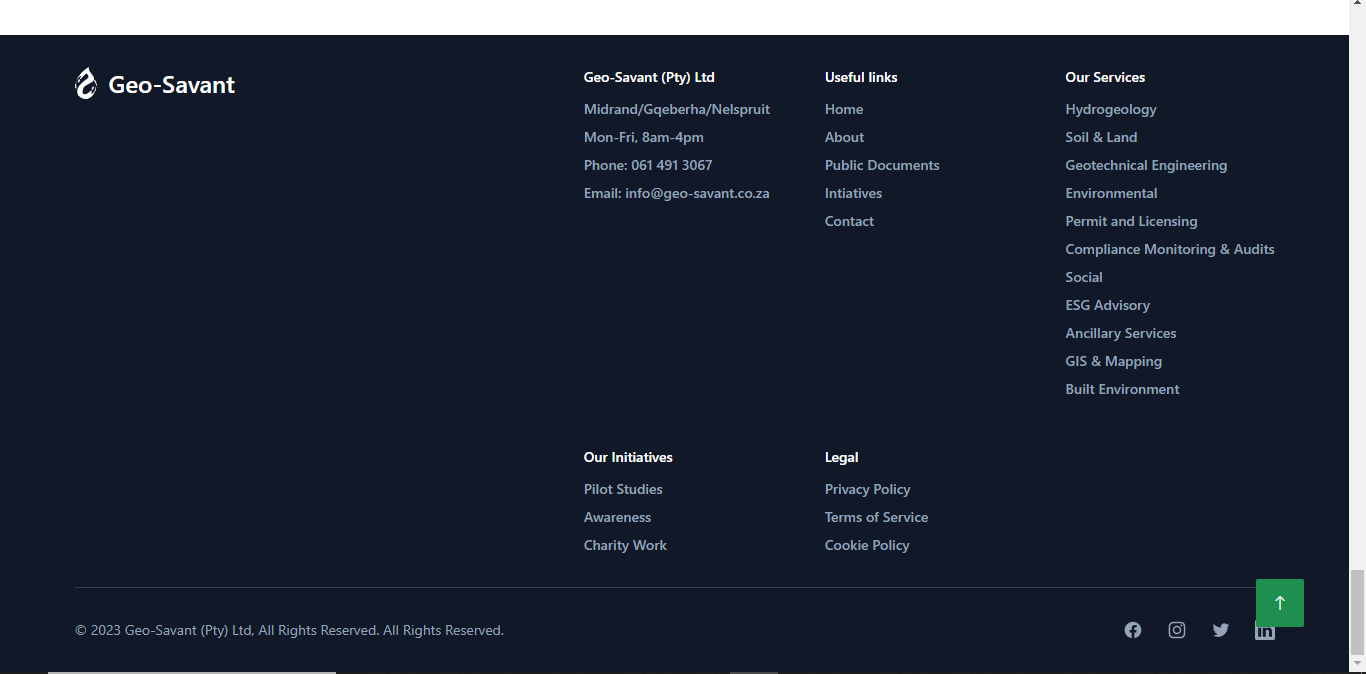Select the Hydrogeology service link
This screenshot has width=1366, height=674.
(1110, 109)
